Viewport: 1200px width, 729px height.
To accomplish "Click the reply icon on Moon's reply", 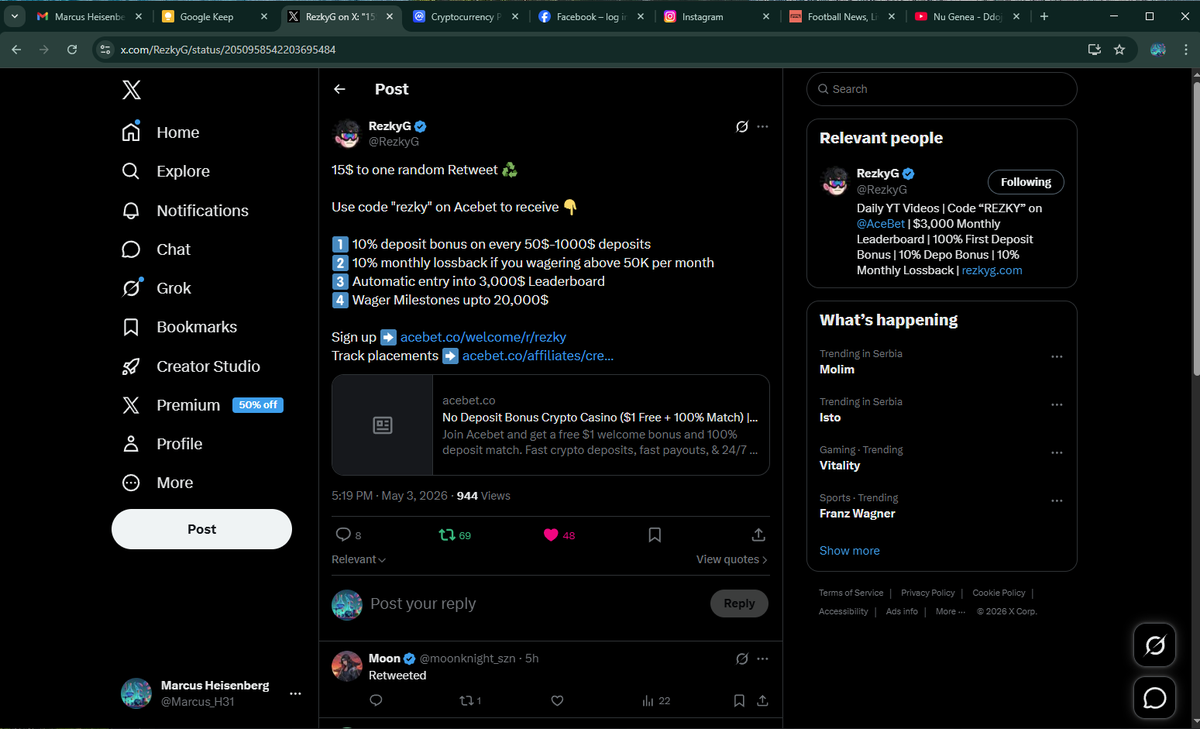I will point(376,701).
